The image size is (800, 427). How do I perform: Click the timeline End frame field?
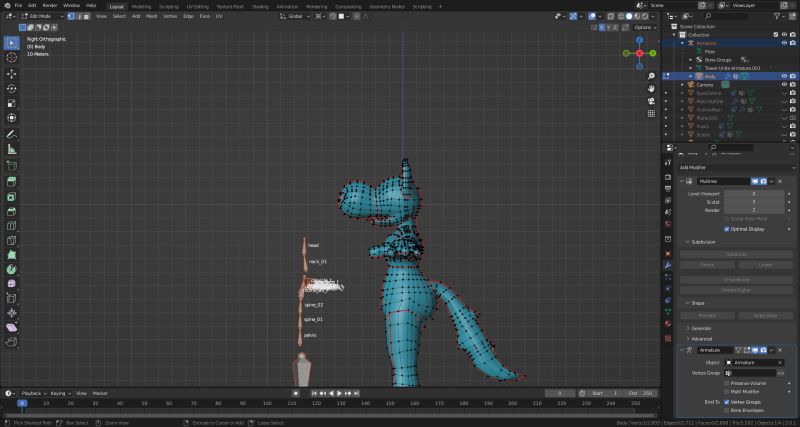coord(640,393)
